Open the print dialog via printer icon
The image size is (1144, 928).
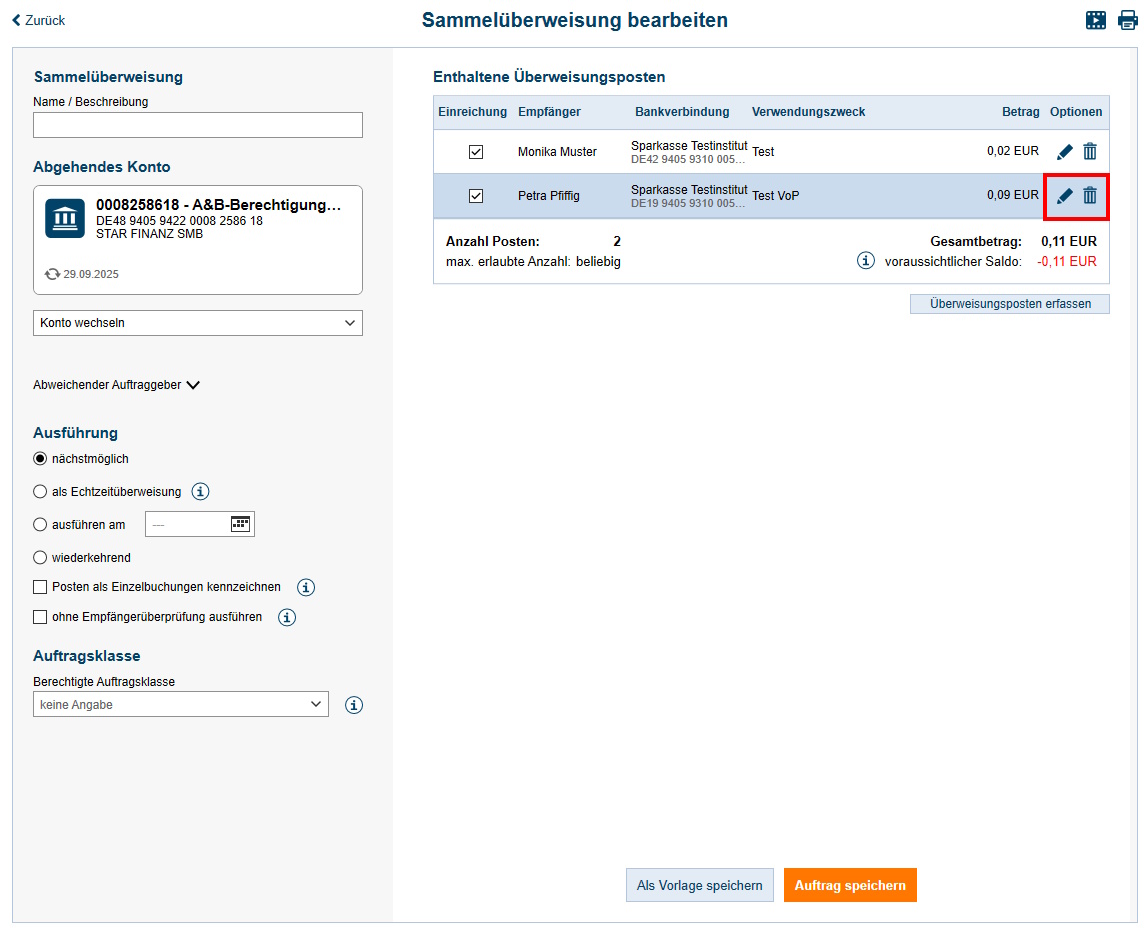tap(1128, 19)
